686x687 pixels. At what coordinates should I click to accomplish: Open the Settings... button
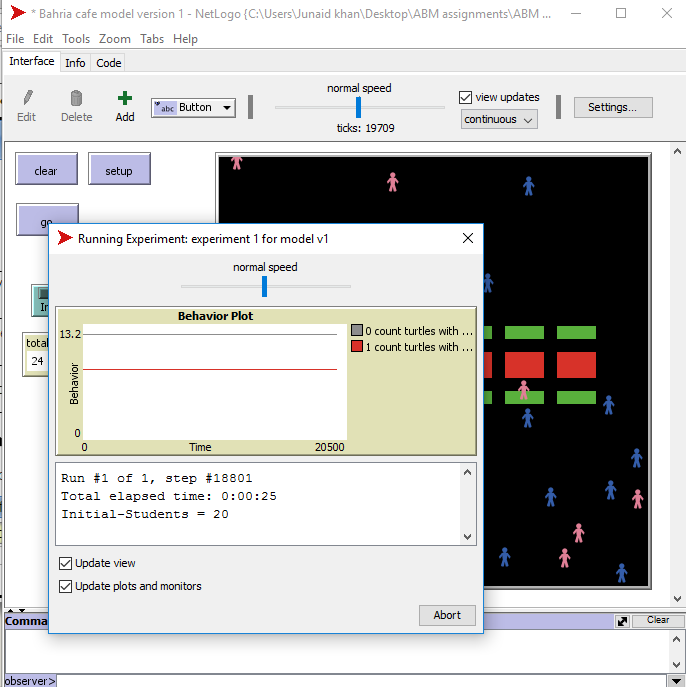click(x=619, y=107)
